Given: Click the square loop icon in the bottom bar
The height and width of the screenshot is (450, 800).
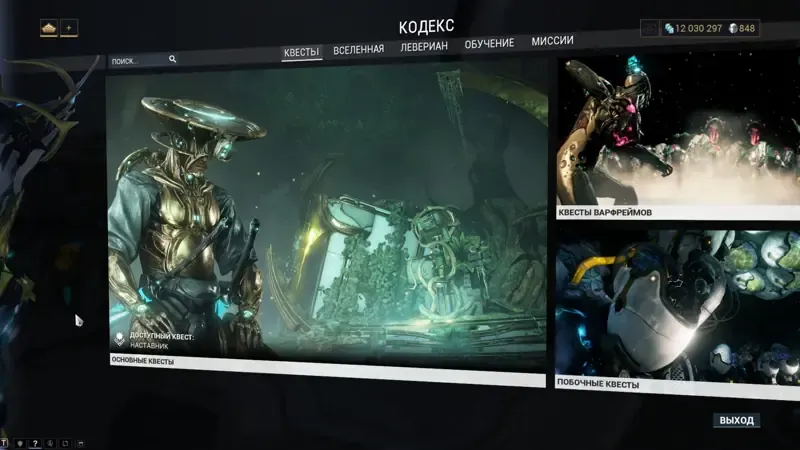Looking at the screenshot, I should pyautogui.click(x=65, y=443).
